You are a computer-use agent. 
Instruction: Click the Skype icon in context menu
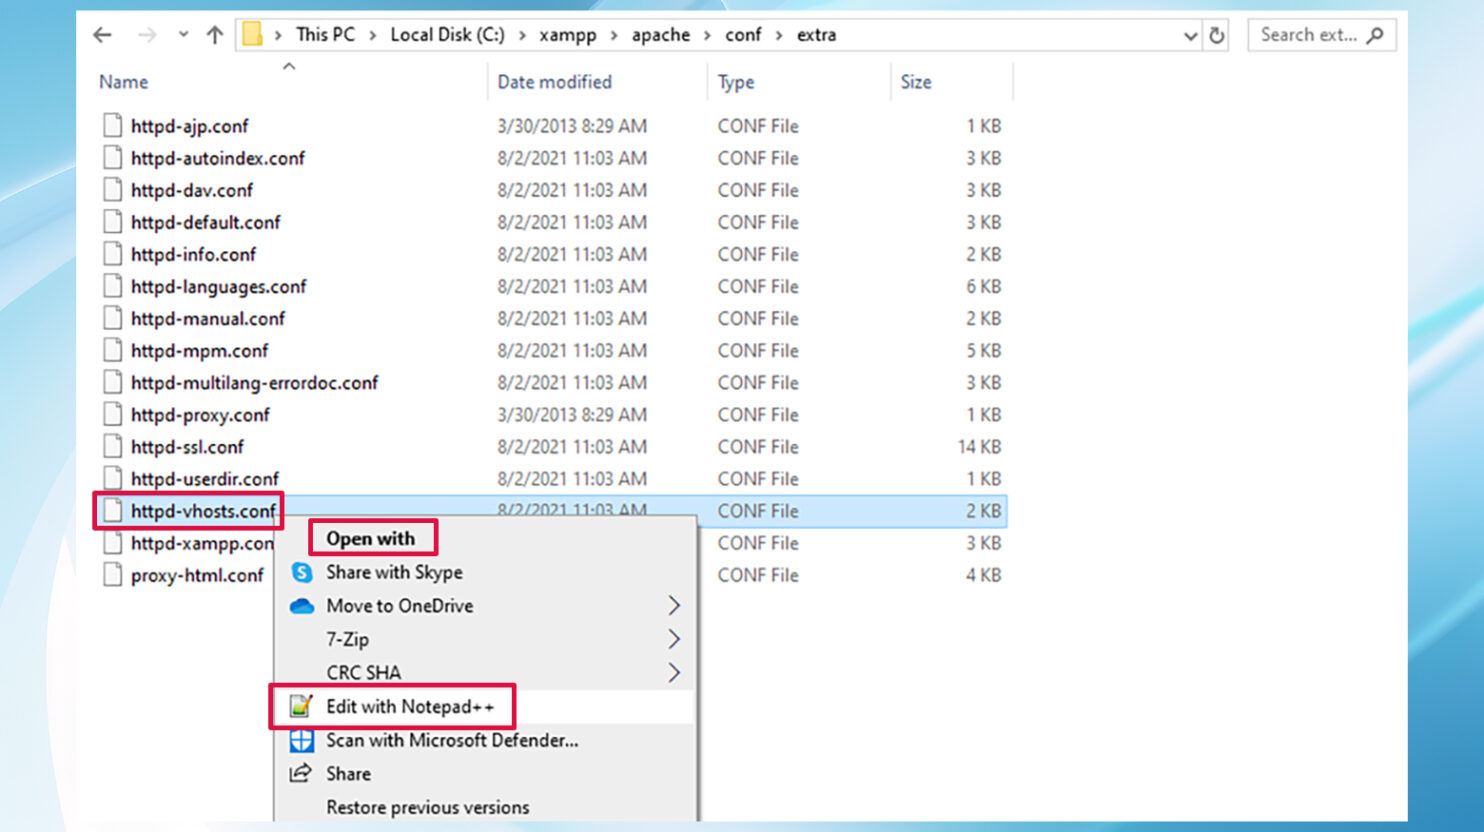301,572
